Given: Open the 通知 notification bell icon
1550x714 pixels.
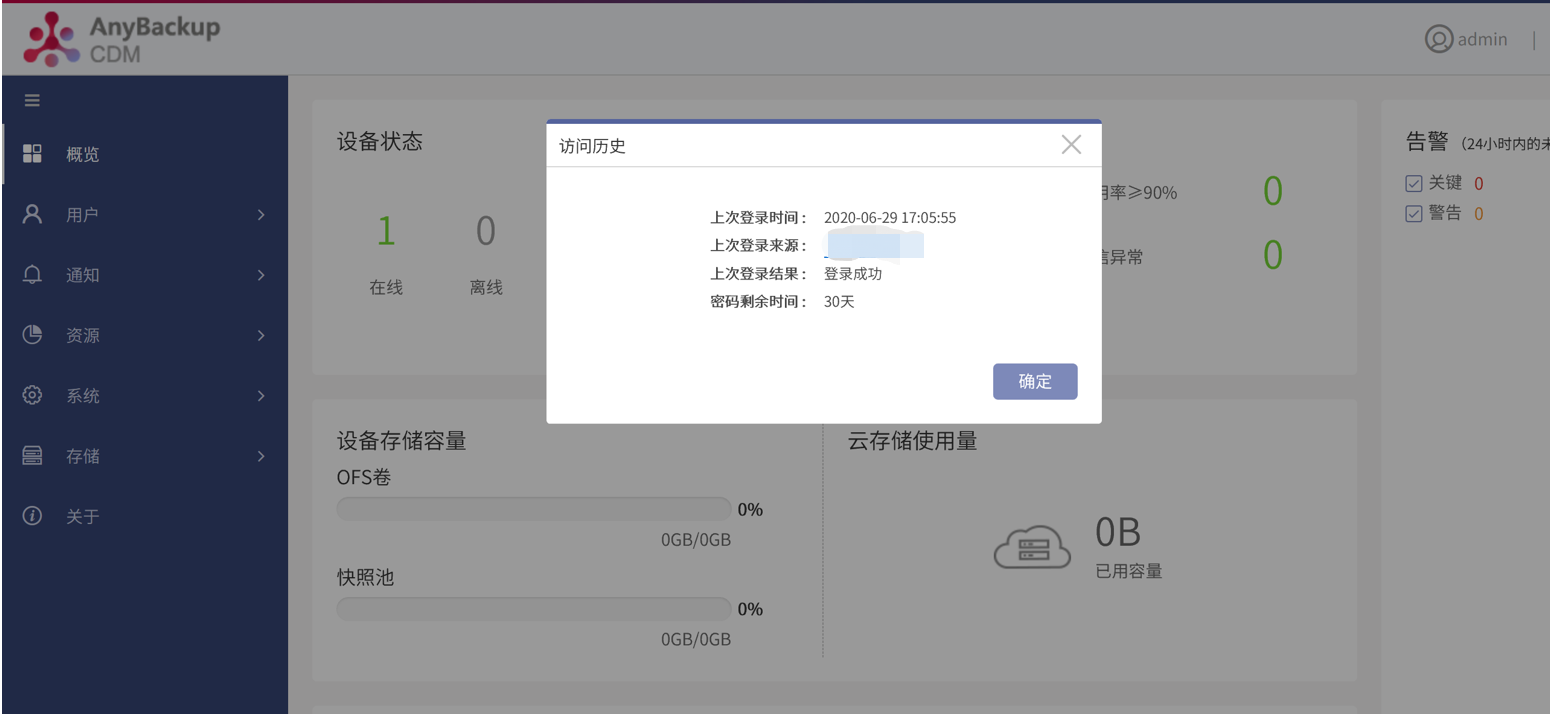Looking at the screenshot, I should [32, 274].
